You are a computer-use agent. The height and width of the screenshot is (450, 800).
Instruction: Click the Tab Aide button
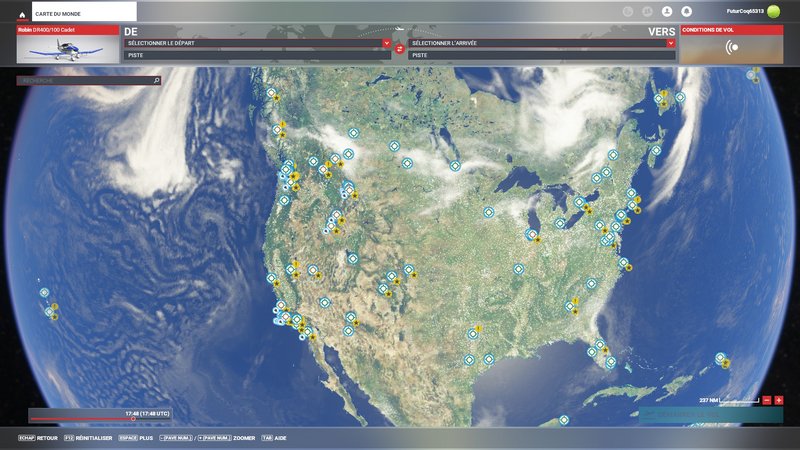(274, 438)
